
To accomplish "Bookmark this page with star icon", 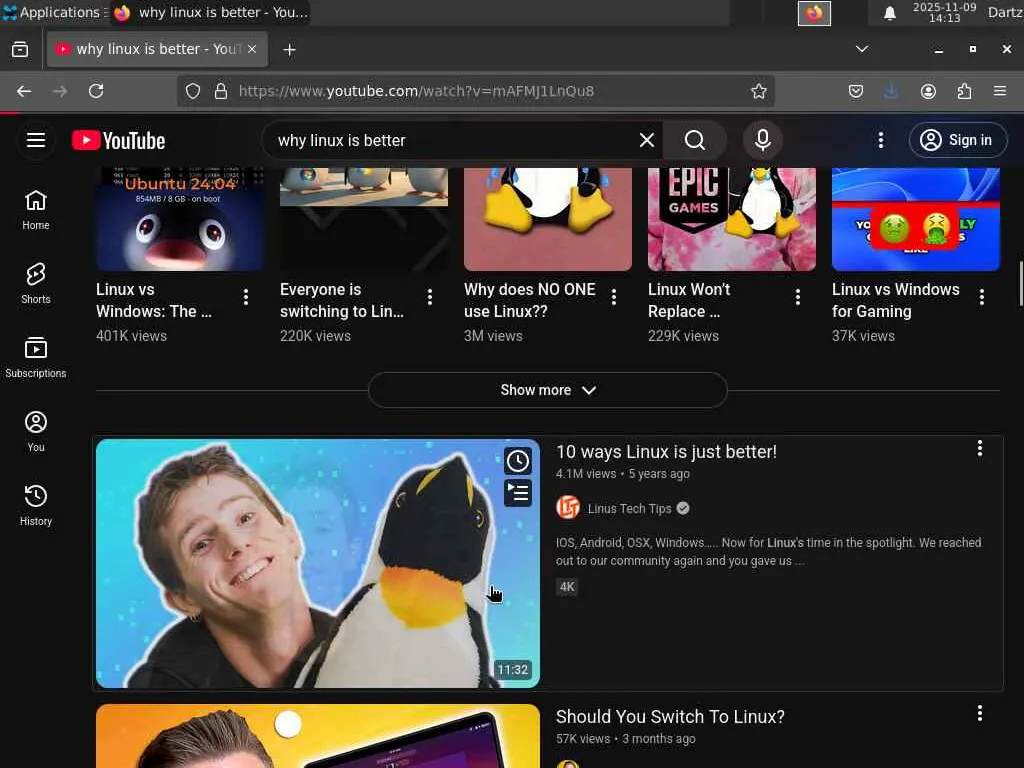I will coord(758,91).
